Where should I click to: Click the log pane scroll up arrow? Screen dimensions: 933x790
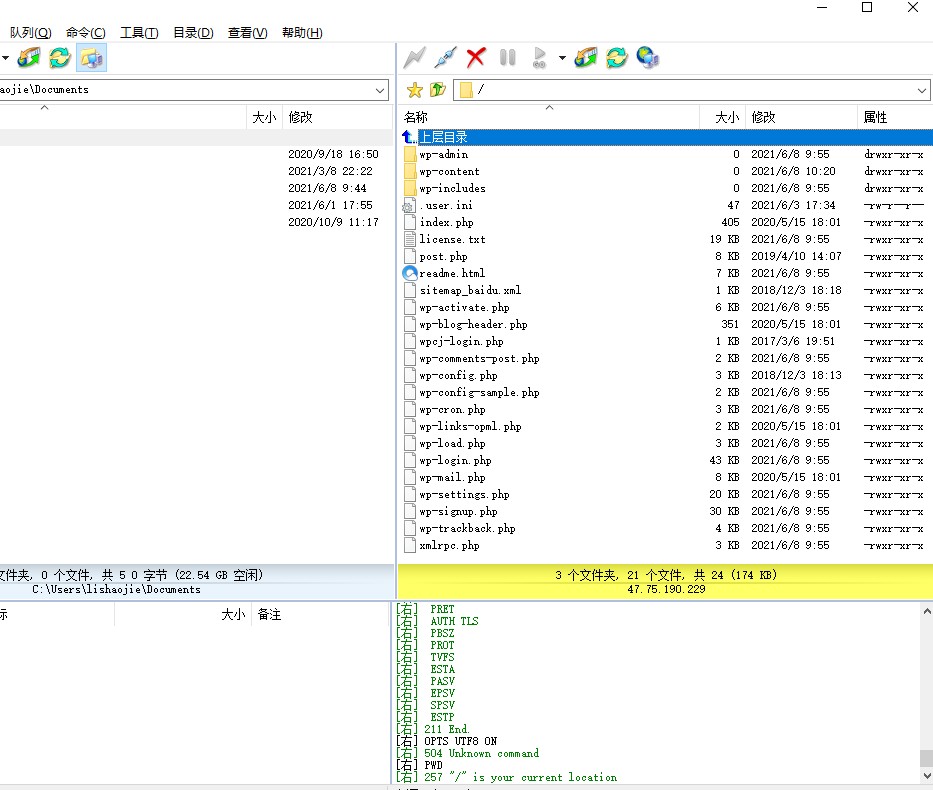pyautogui.click(x=926, y=611)
